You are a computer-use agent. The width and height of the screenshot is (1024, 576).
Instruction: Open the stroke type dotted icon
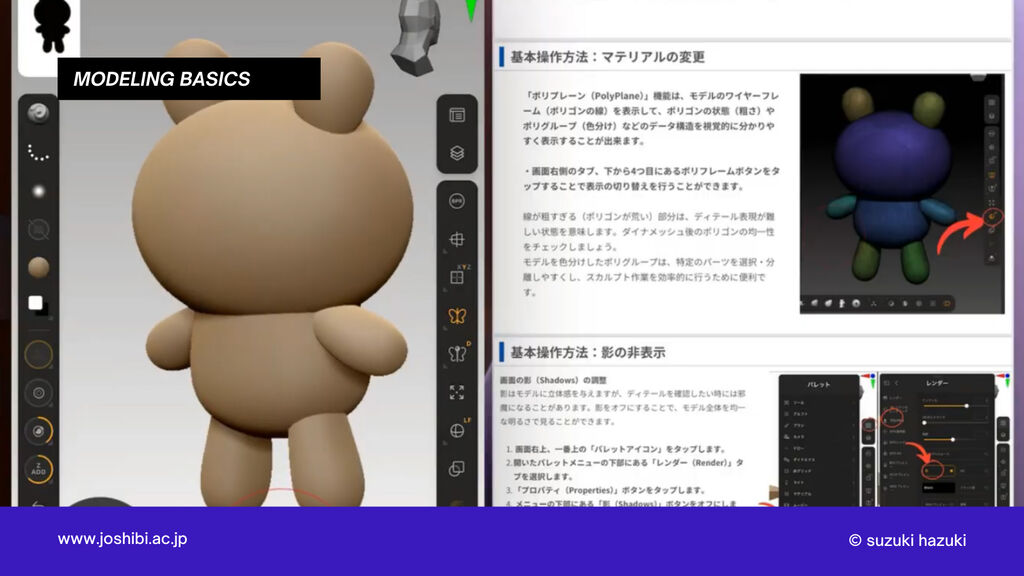[39, 152]
